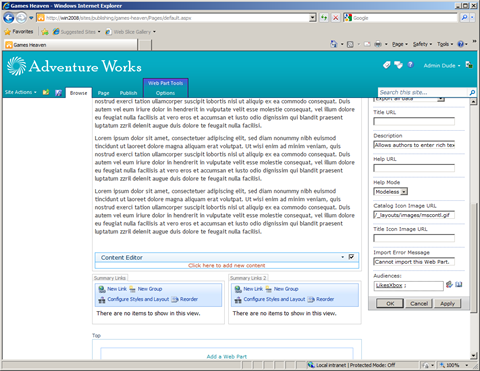Viewport: 480px width, 371px height.
Task: Click the Print icon in command bar
Action: pyautogui.click(x=378, y=44)
